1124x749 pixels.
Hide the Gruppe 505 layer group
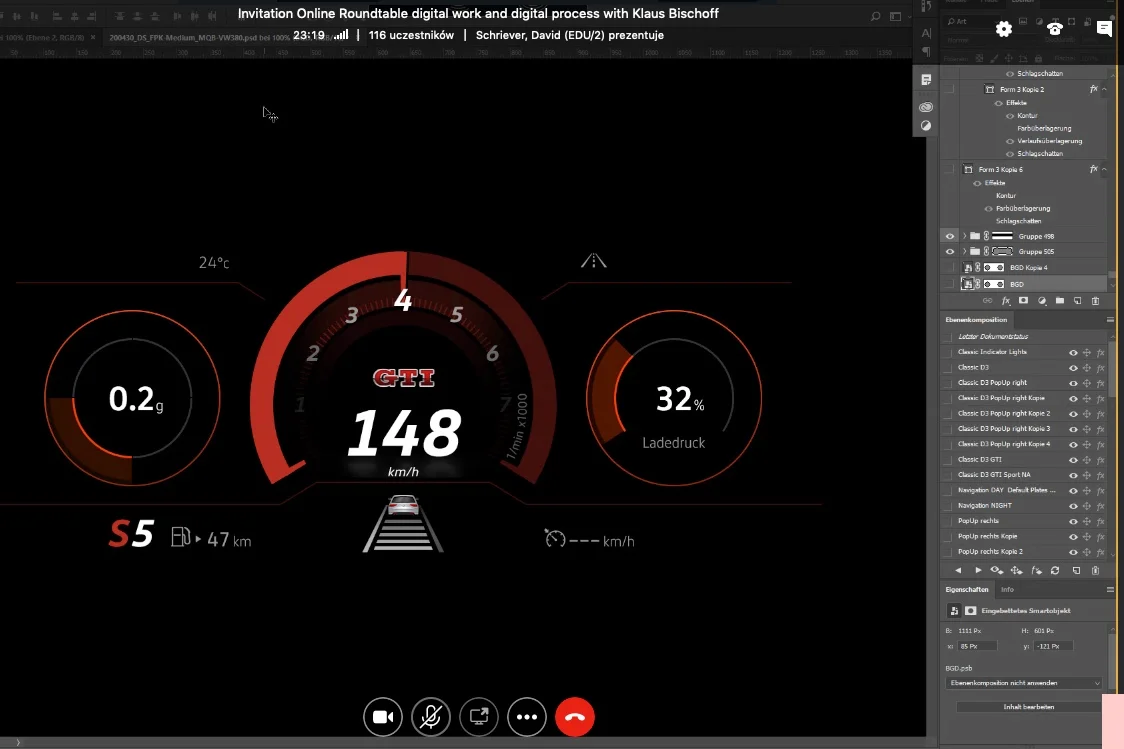click(x=950, y=252)
